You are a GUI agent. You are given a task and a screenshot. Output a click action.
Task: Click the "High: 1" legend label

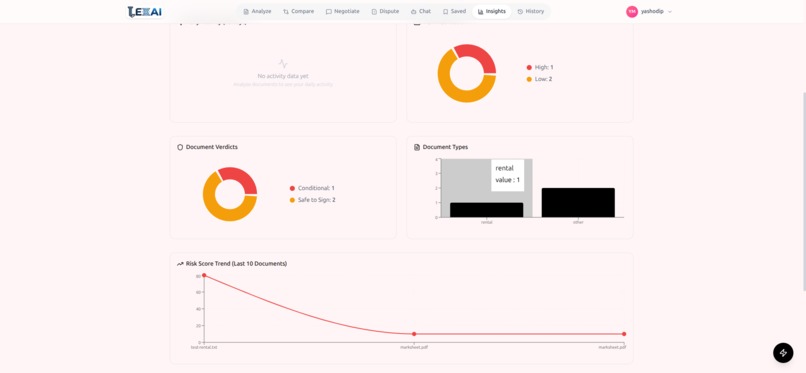544,67
